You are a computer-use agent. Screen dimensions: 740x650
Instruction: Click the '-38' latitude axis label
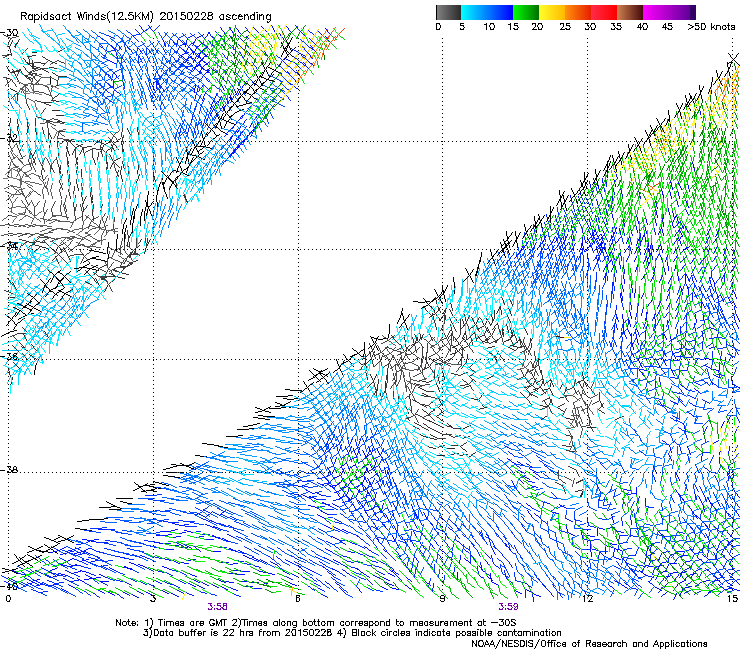coord(11,470)
